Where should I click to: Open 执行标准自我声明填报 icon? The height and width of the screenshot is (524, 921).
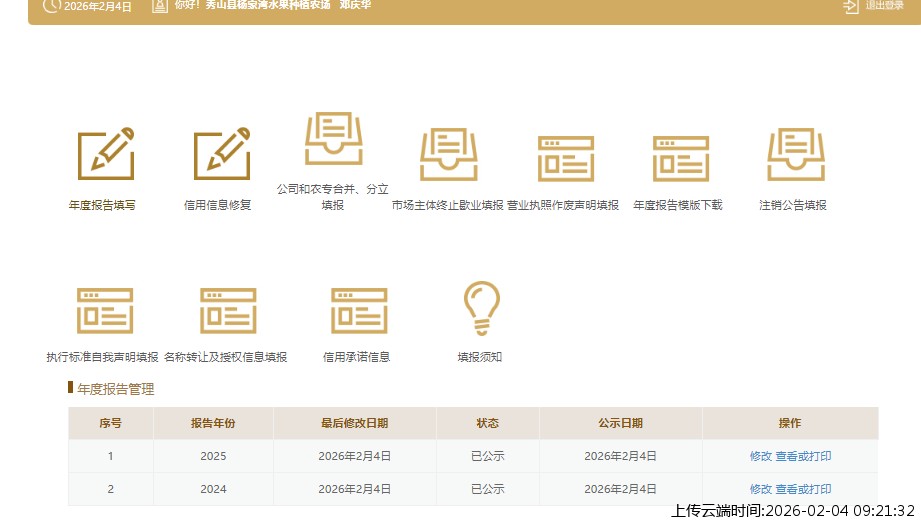click(x=104, y=310)
